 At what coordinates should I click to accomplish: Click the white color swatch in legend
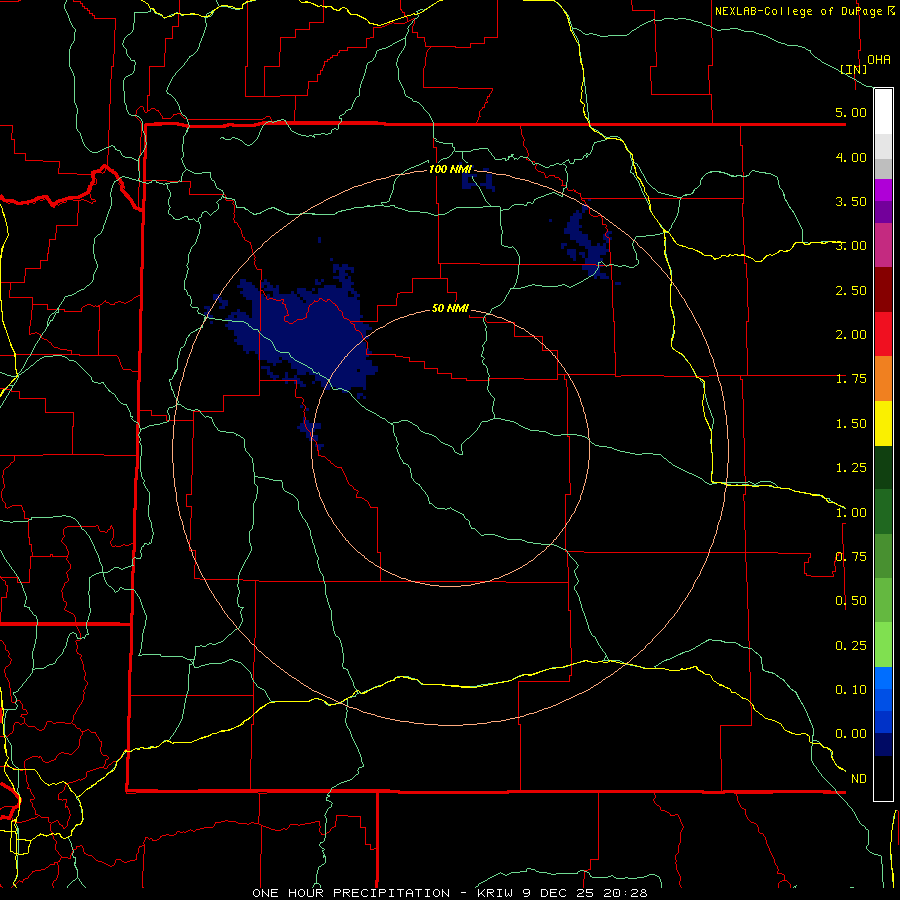[x=883, y=112]
